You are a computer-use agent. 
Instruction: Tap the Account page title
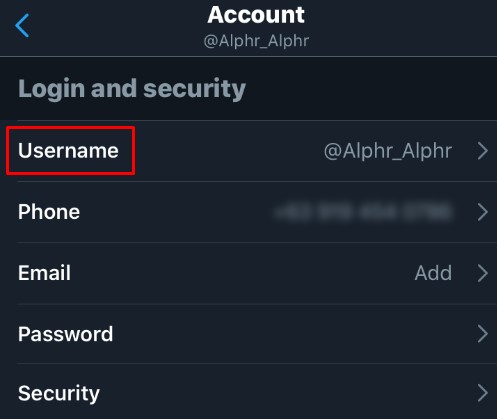click(x=256, y=15)
